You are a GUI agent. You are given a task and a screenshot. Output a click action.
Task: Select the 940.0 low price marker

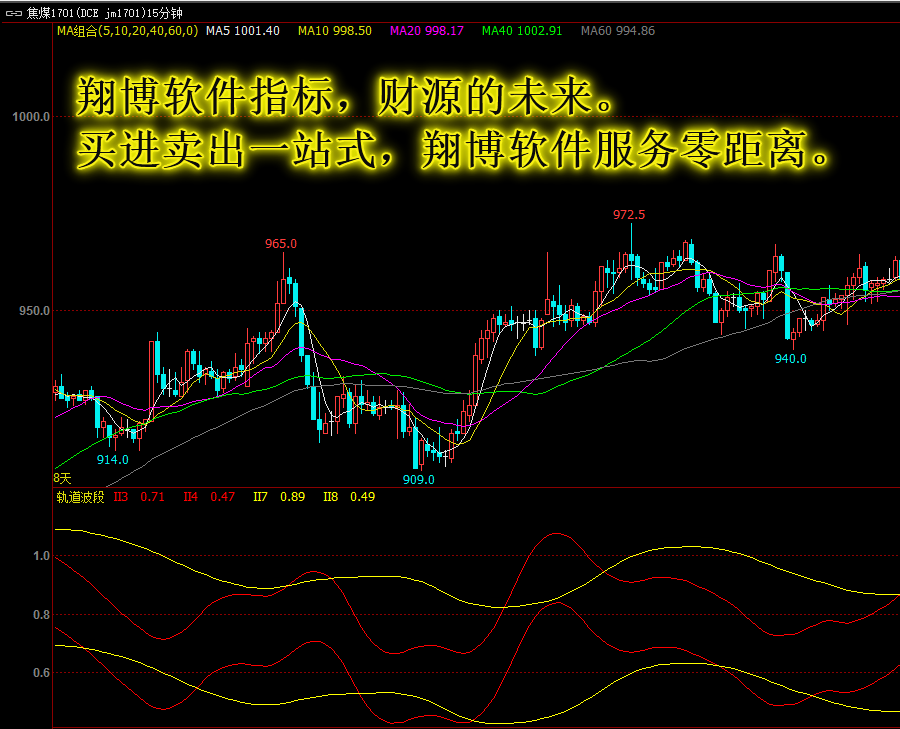point(790,359)
